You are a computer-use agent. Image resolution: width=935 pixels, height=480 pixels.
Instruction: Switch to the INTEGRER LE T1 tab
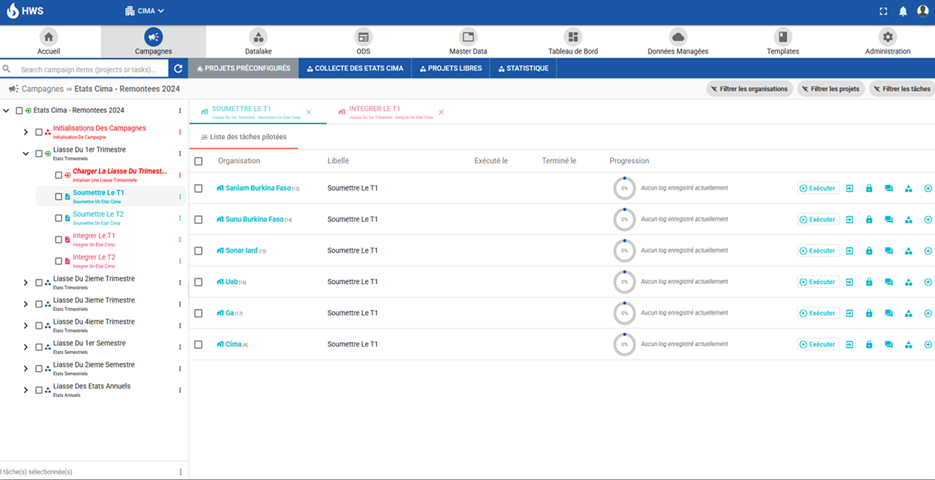pos(375,109)
